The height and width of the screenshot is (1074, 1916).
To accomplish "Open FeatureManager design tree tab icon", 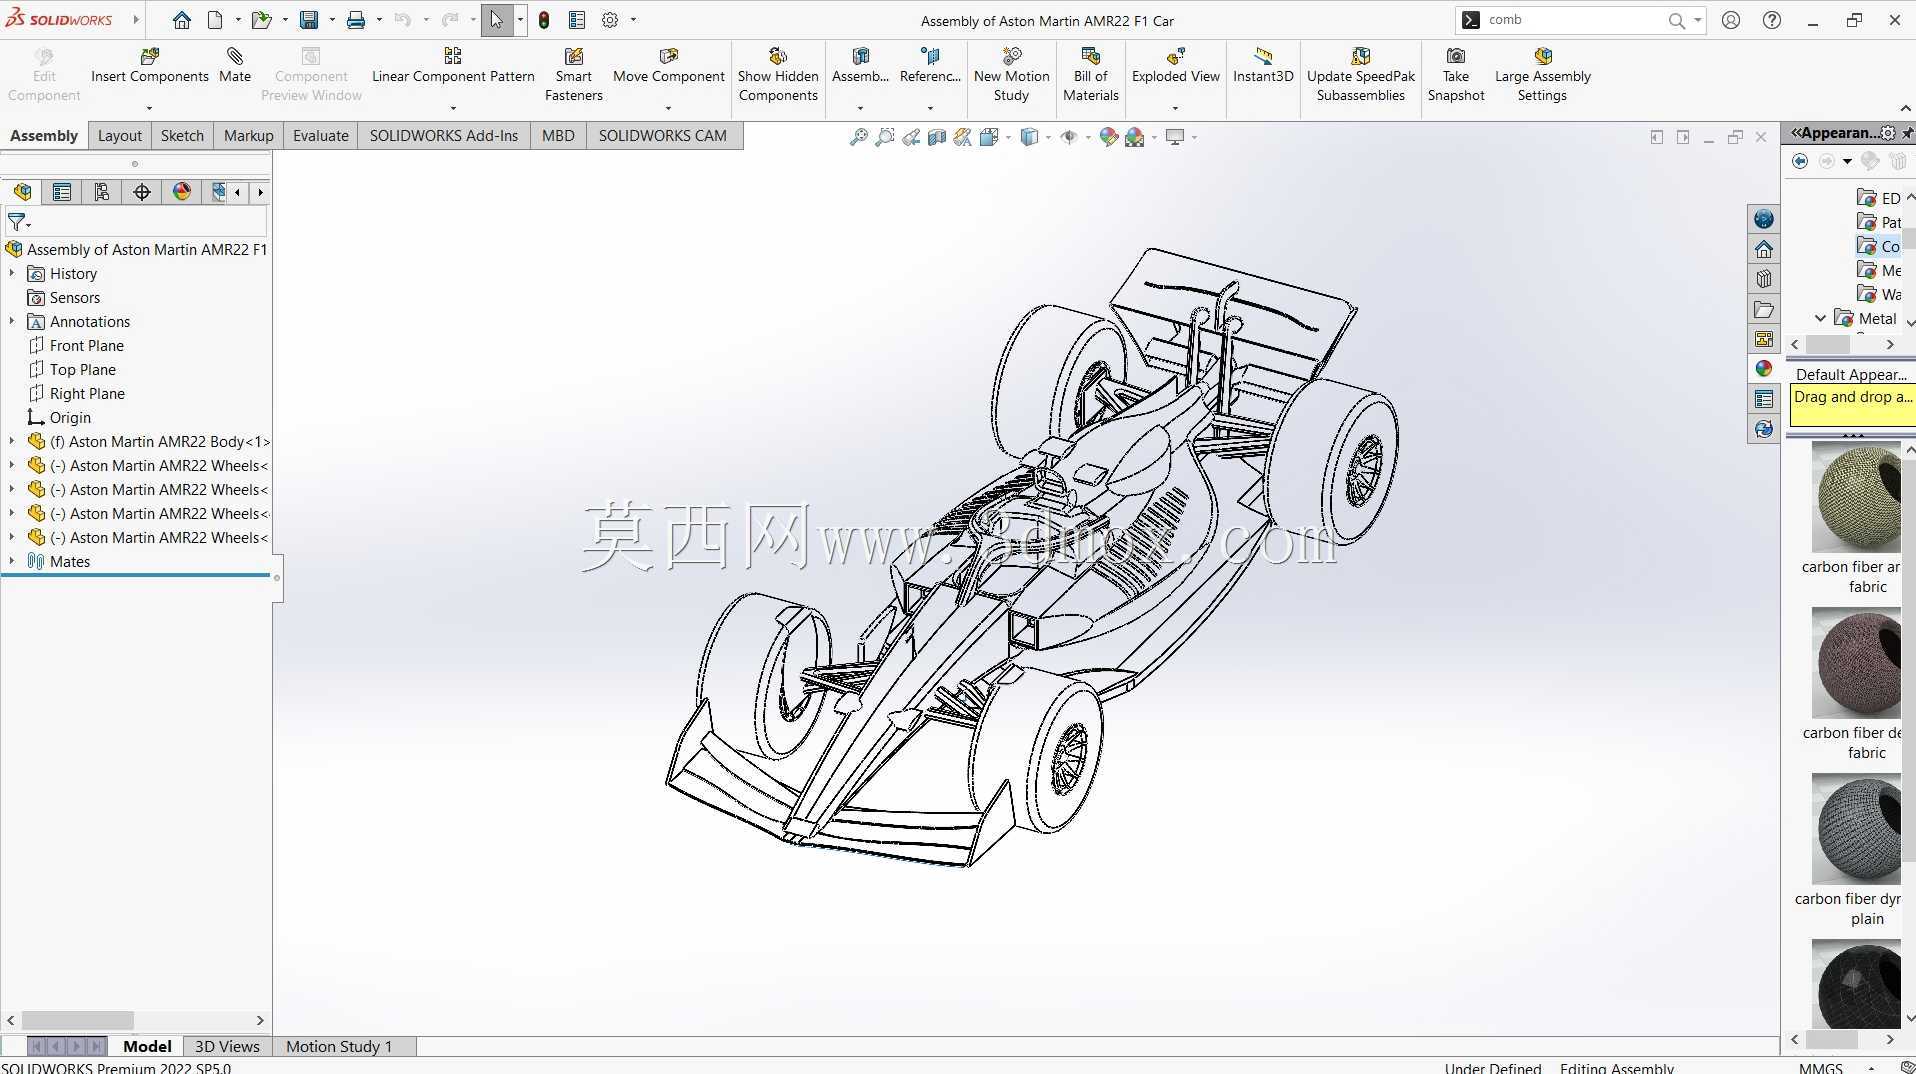I will click(22, 192).
